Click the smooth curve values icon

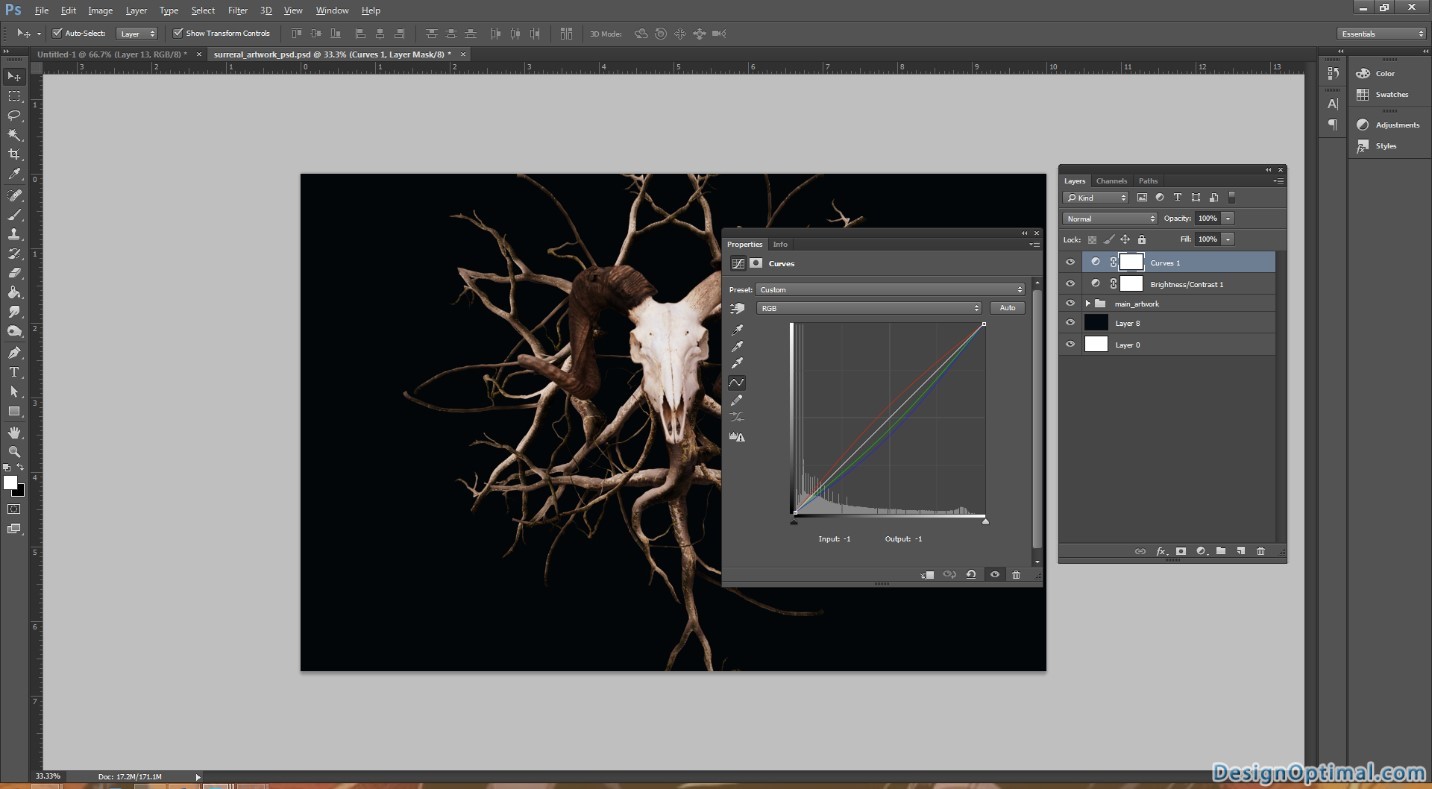[737, 417]
